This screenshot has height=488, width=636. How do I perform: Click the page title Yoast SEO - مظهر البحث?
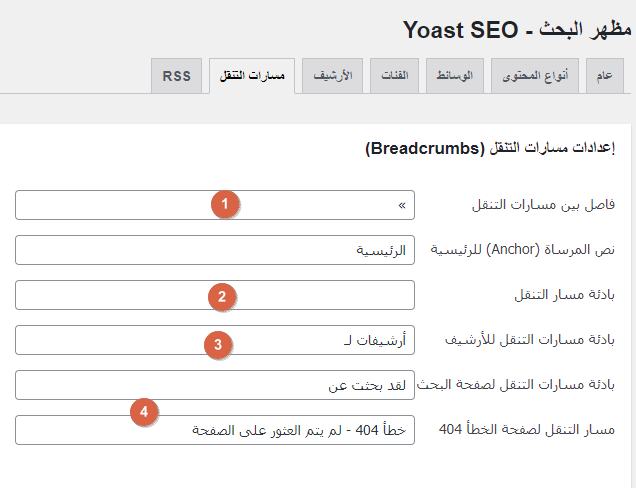pyautogui.click(x=517, y=30)
